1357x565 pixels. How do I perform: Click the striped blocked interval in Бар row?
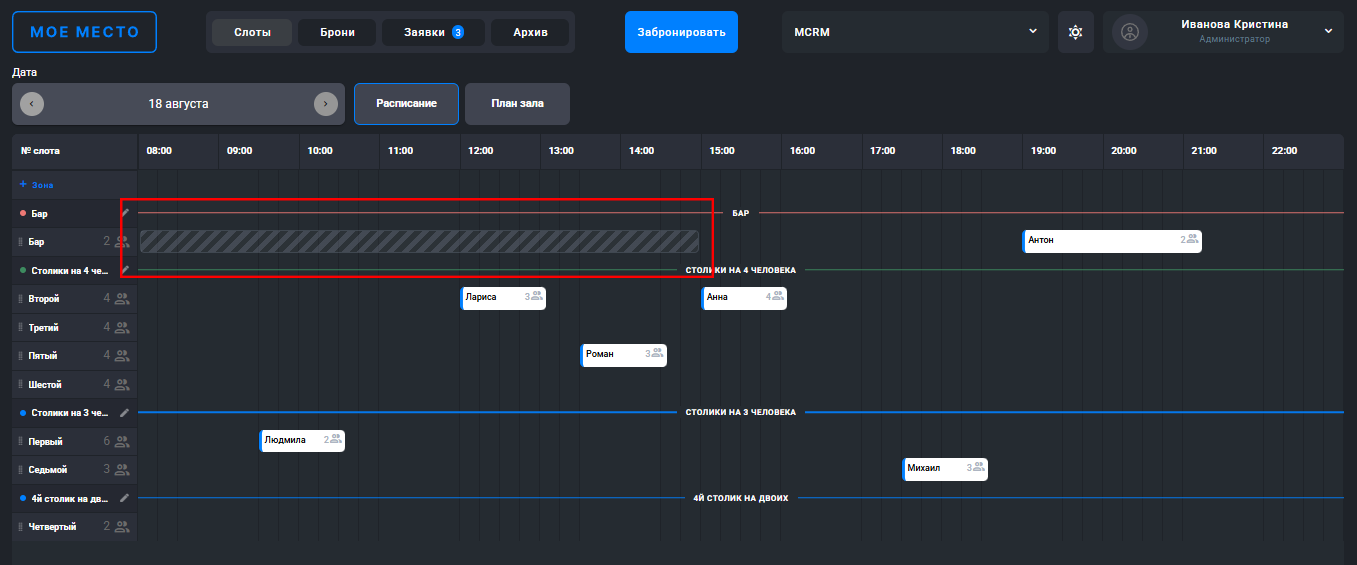(x=419, y=241)
